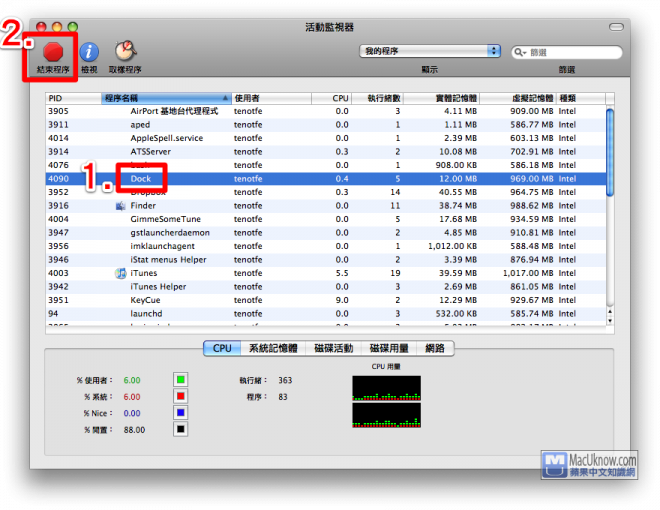Image resolution: width=660 pixels, height=510 pixels.
Task: Select the Dock process row
Action: tap(326, 179)
